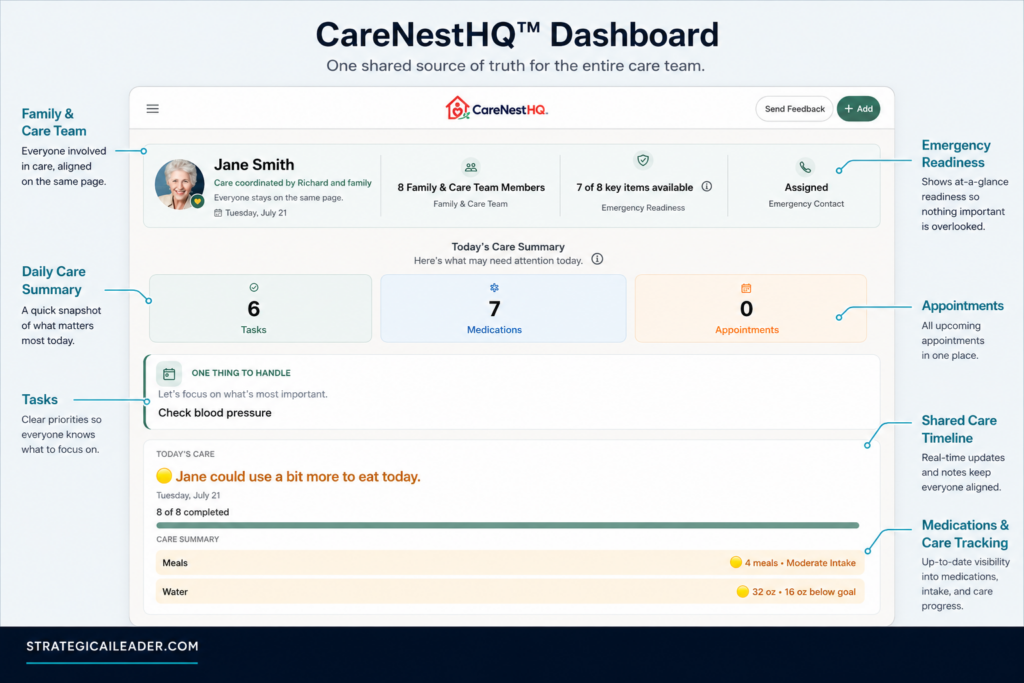Click '8 Family & Care Team Members' text

coord(471,187)
